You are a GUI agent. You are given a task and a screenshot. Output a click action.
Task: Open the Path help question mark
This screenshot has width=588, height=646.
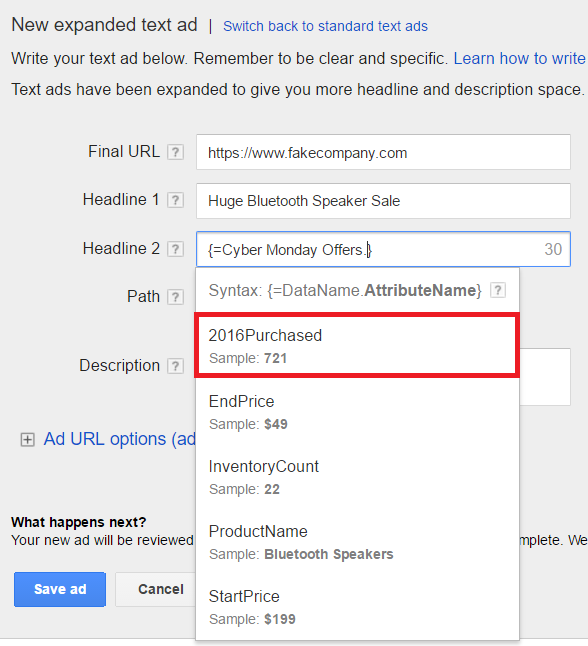coord(175,297)
